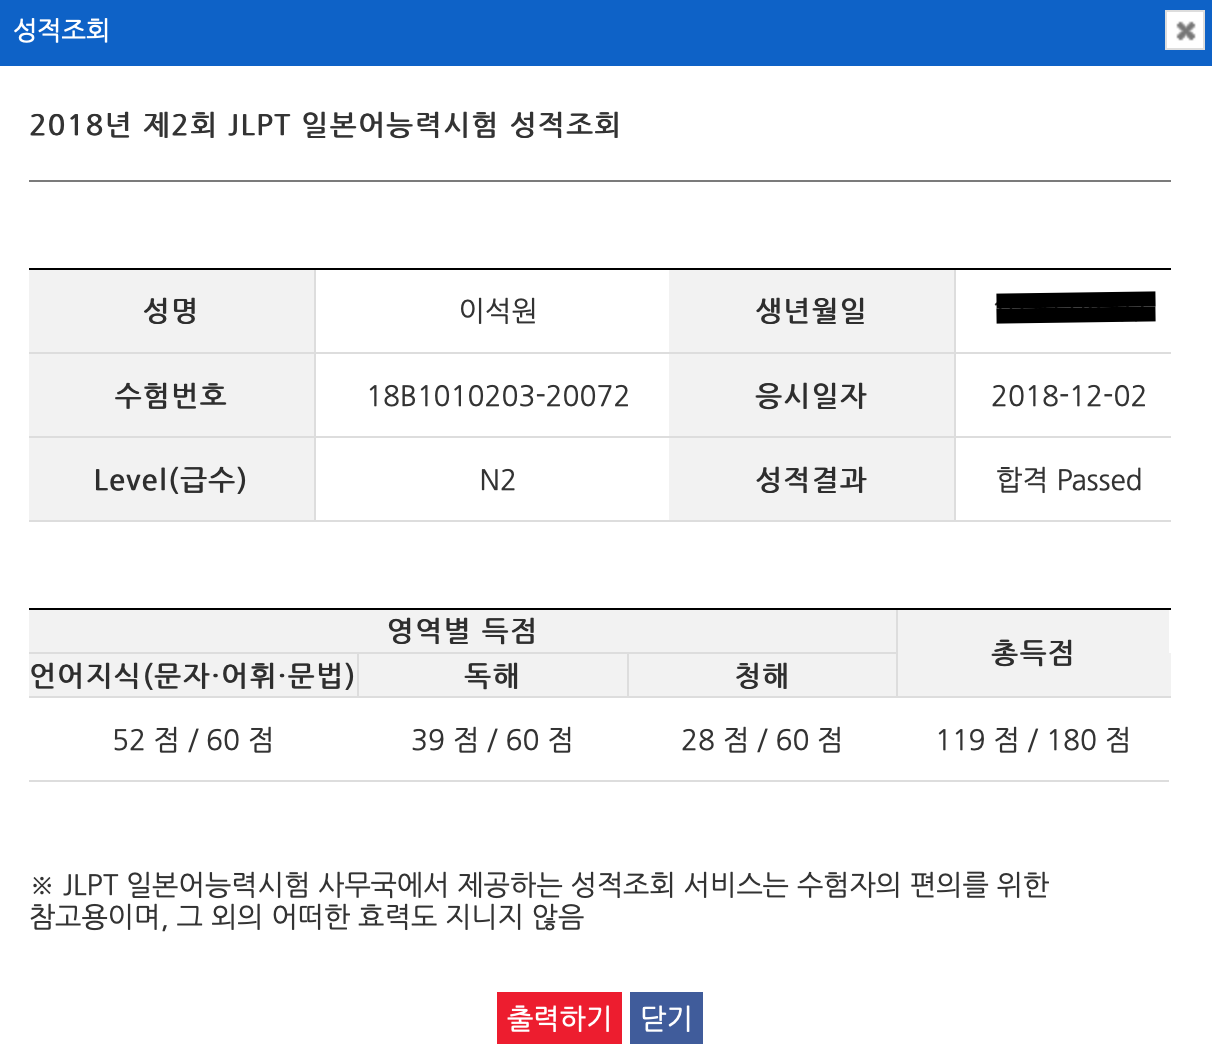
Task: Click the 수험번호 label cell
Action: click(x=171, y=395)
